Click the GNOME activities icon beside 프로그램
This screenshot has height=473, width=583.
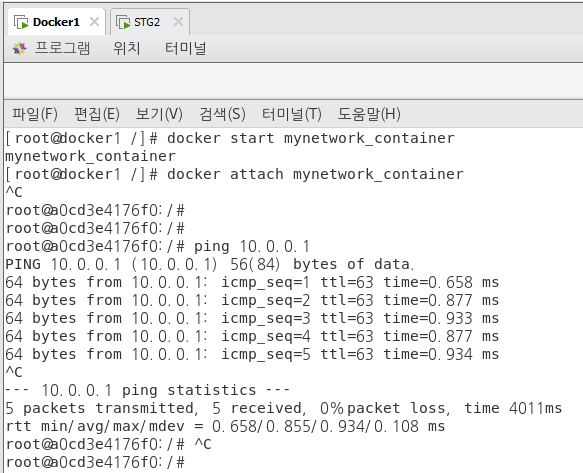coord(20,48)
